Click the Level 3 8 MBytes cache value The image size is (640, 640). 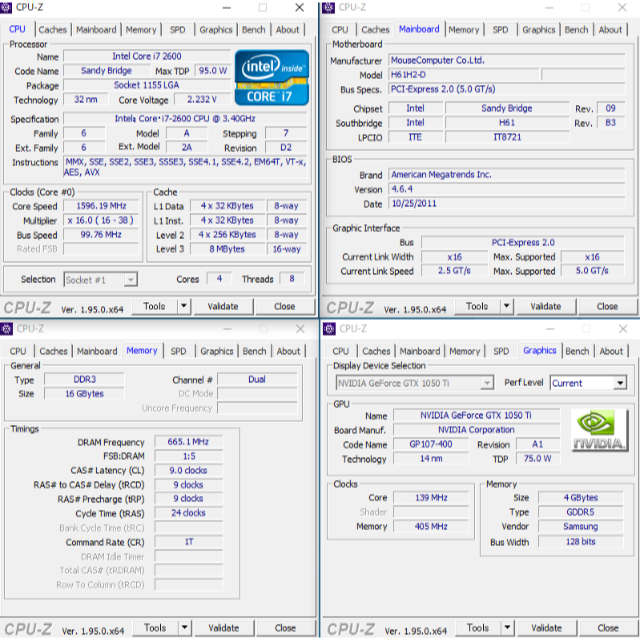[x=227, y=249]
